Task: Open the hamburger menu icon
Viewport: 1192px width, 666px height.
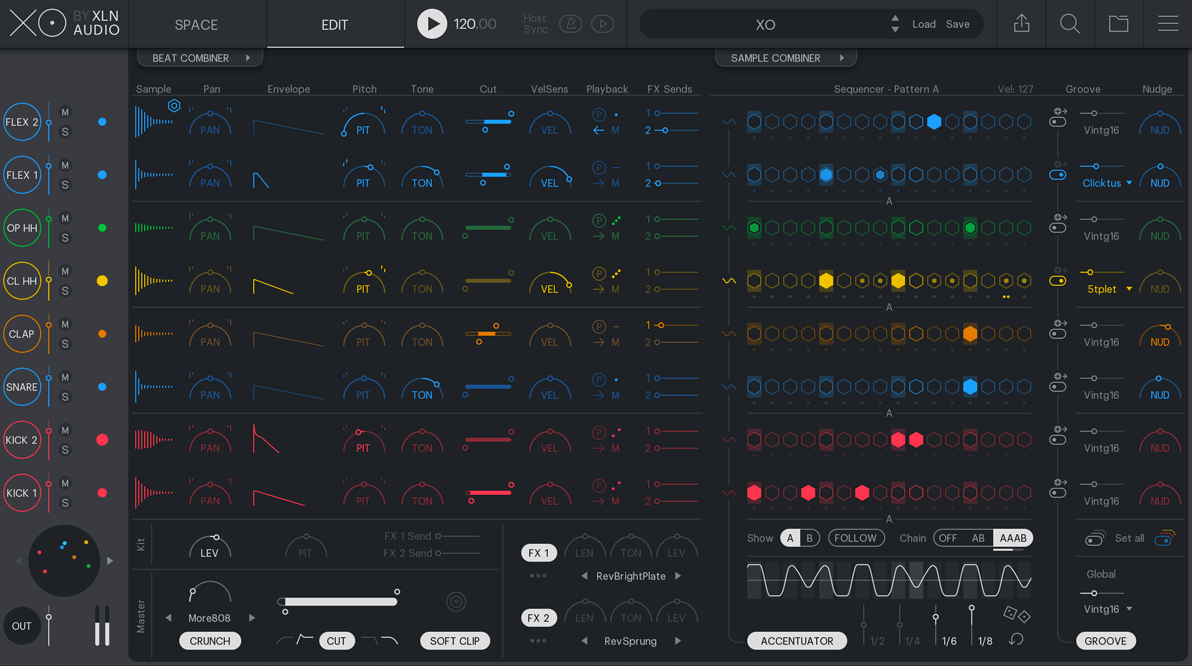Action: click(1167, 24)
